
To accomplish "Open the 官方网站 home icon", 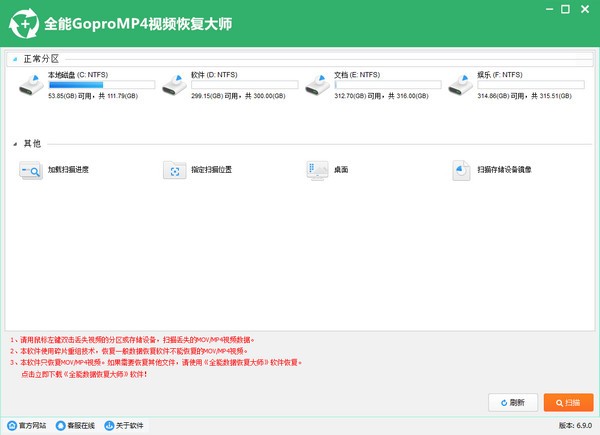I will pyautogui.click(x=12, y=425).
